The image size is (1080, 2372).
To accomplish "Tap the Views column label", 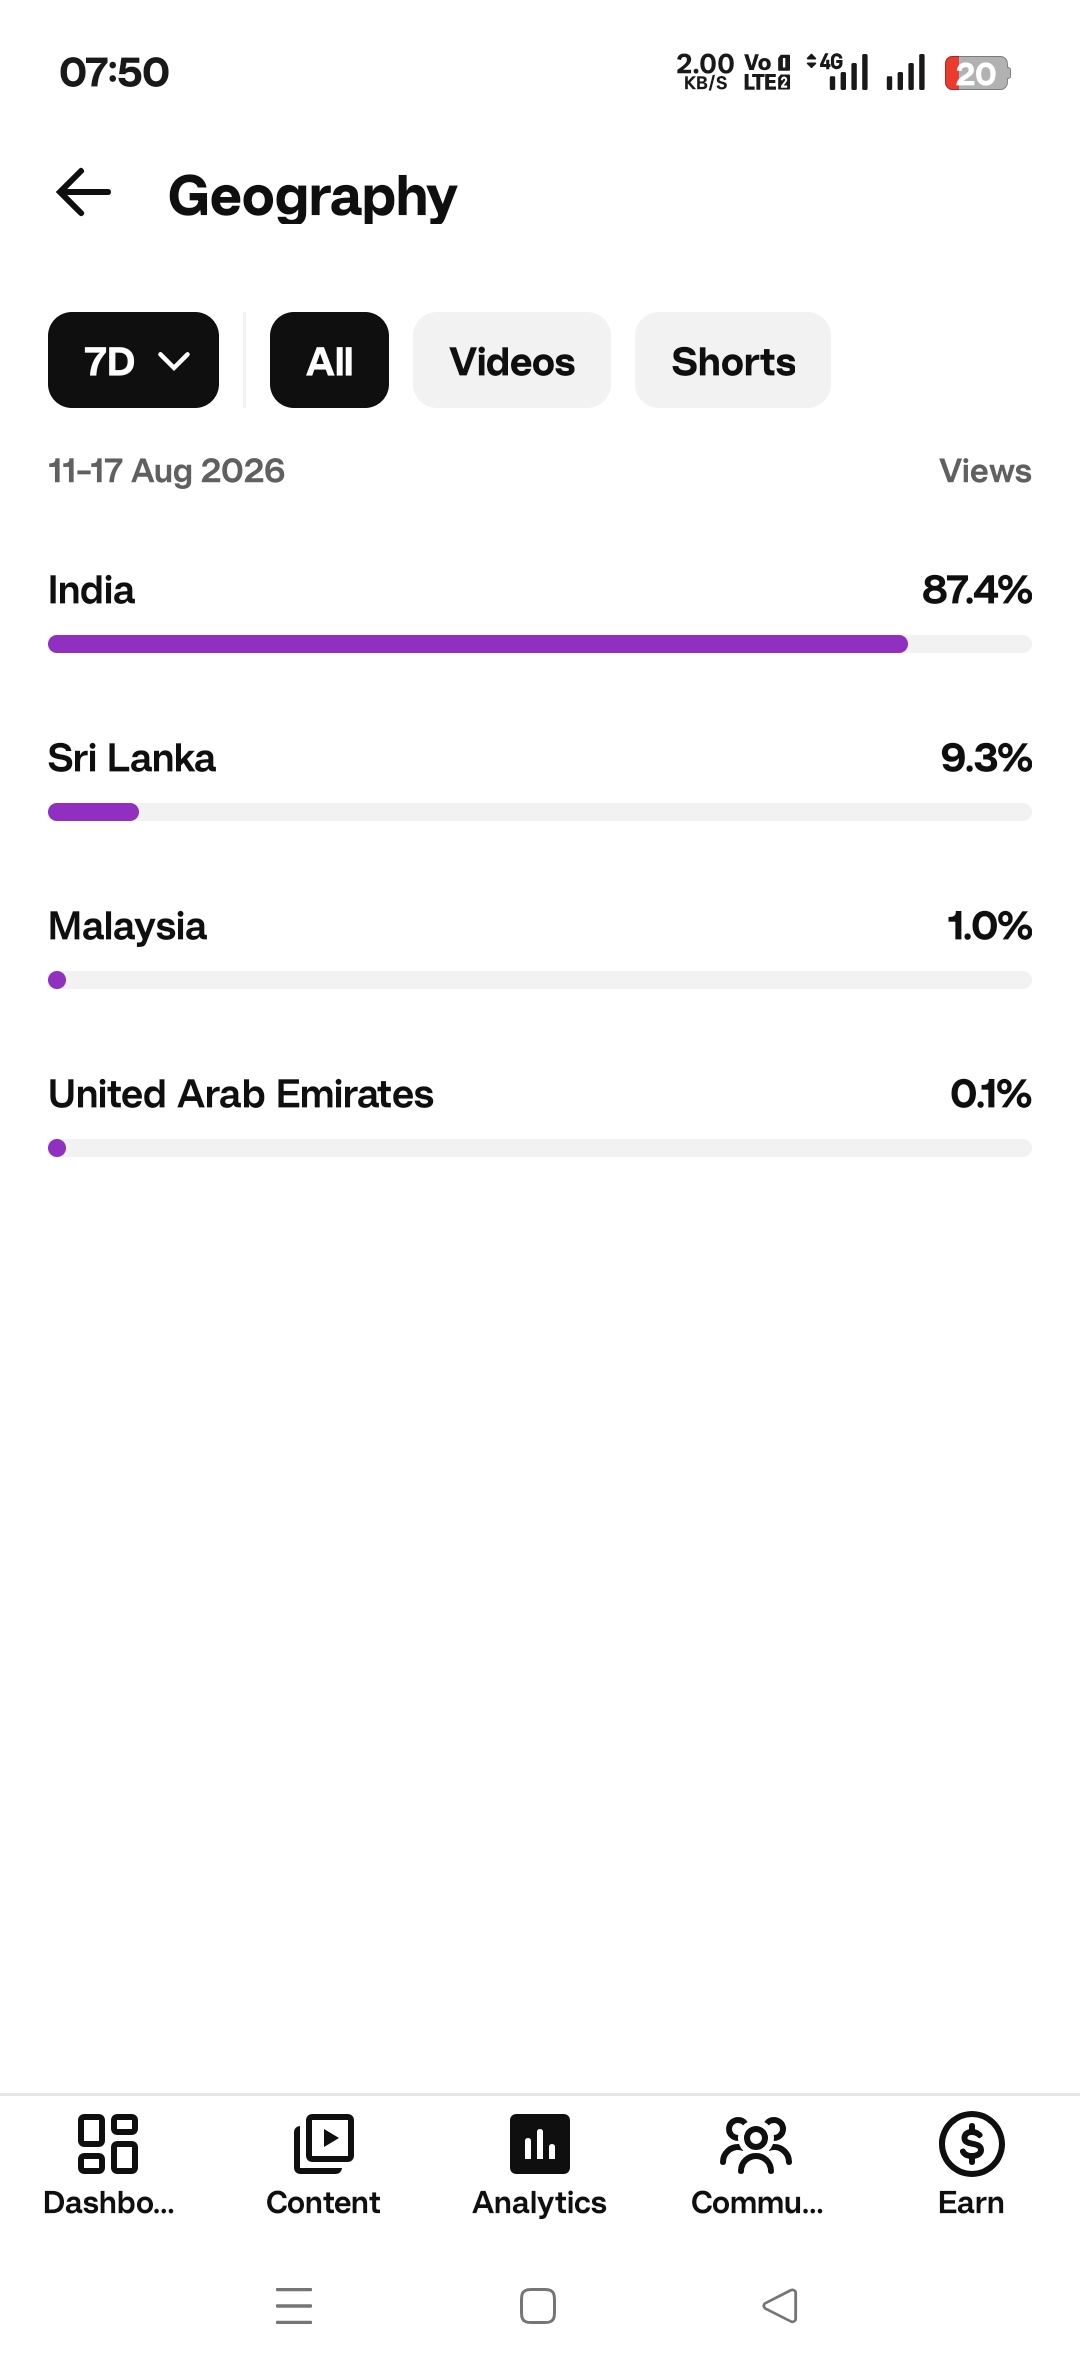I will (985, 471).
